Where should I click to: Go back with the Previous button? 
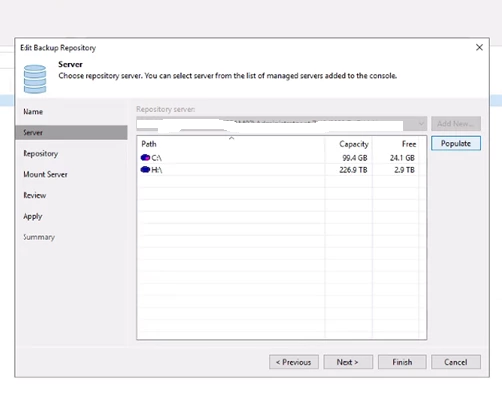pyautogui.click(x=294, y=362)
